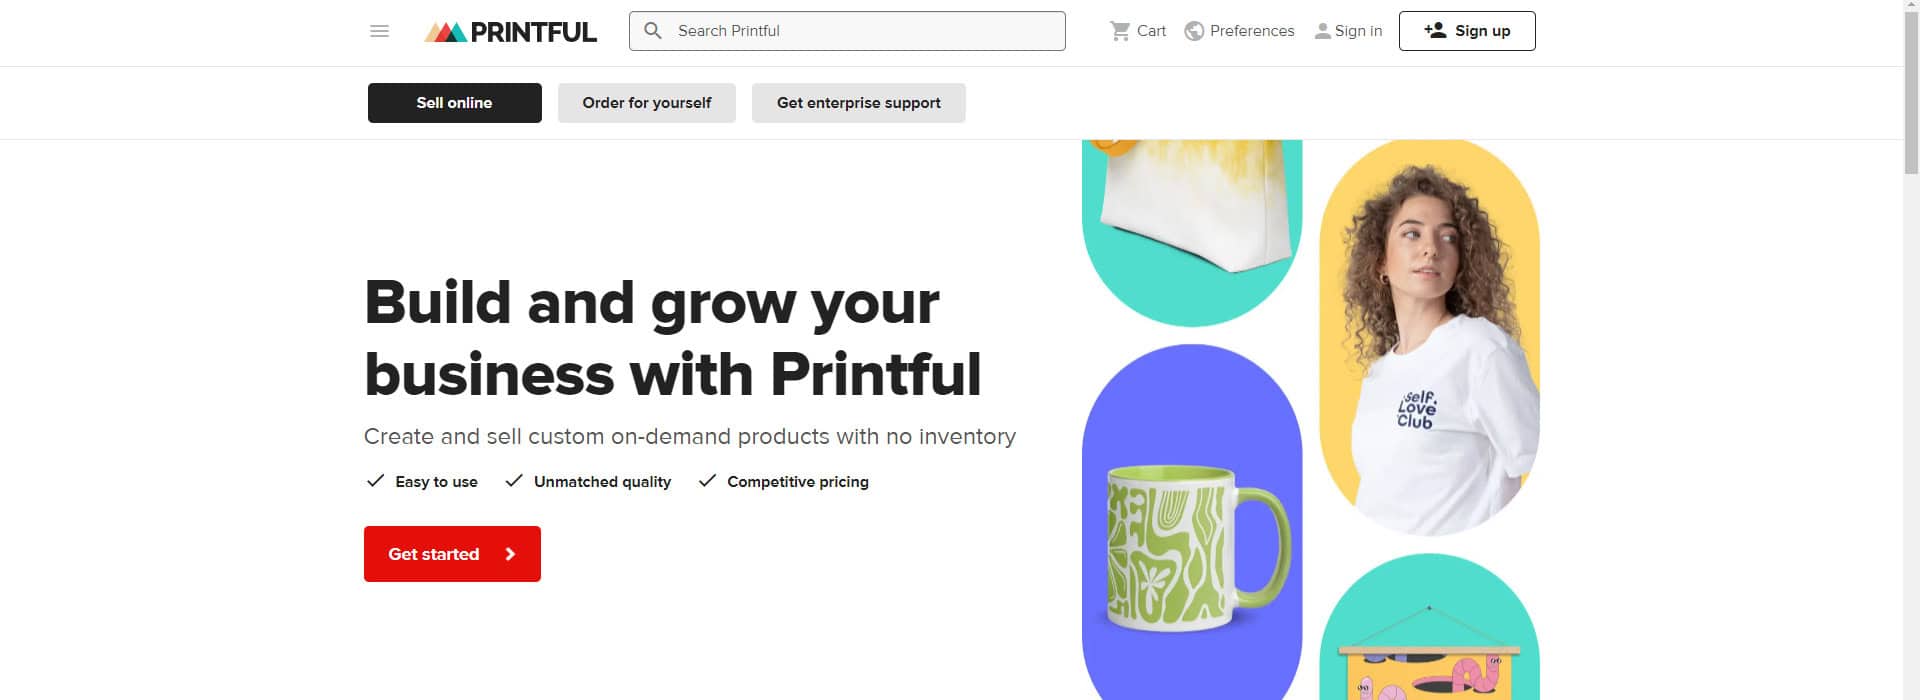Click the search magnifier icon

point(653,31)
